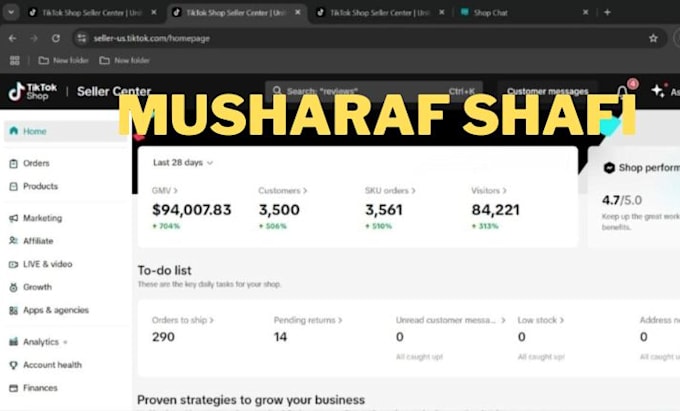Open a new browser tab
Screen dimensions: 680x411
607,13
